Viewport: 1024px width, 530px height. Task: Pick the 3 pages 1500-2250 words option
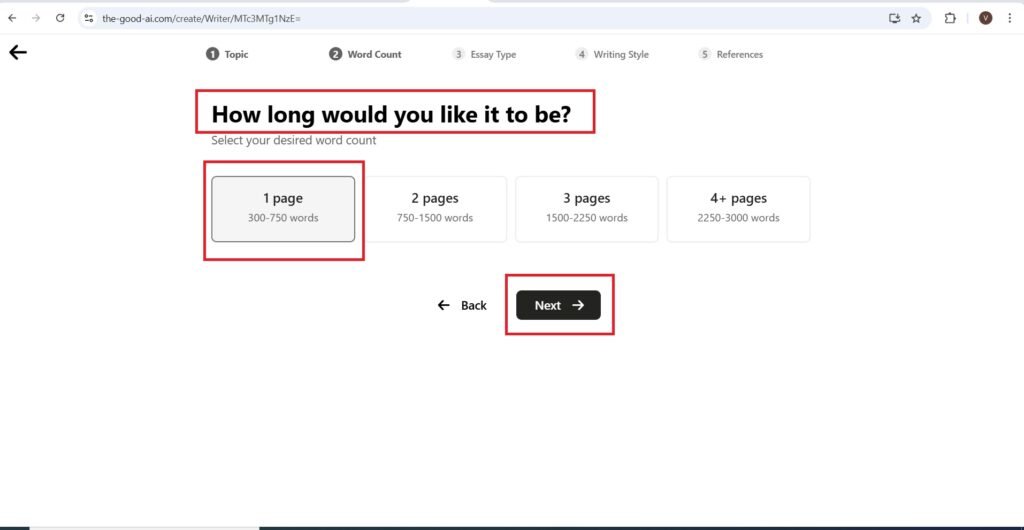(x=586, y=208)
